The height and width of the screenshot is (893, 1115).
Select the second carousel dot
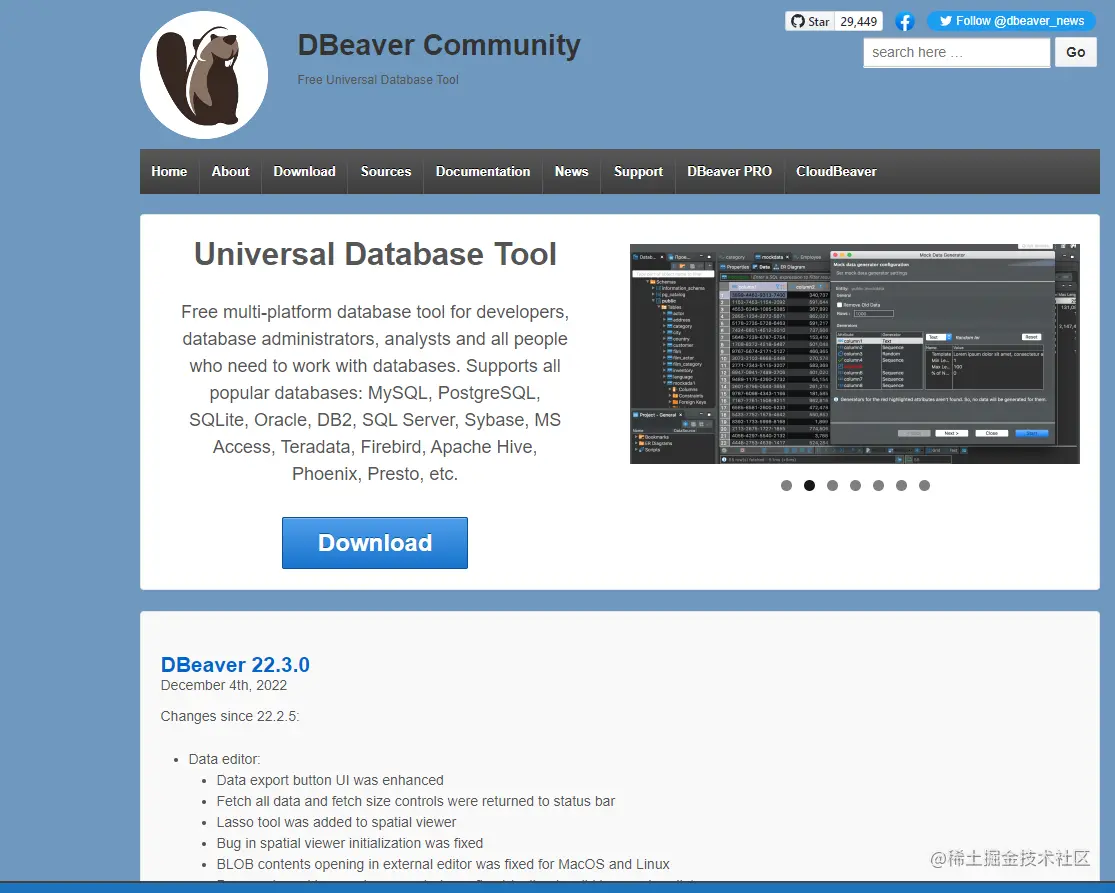pos(809,486)
